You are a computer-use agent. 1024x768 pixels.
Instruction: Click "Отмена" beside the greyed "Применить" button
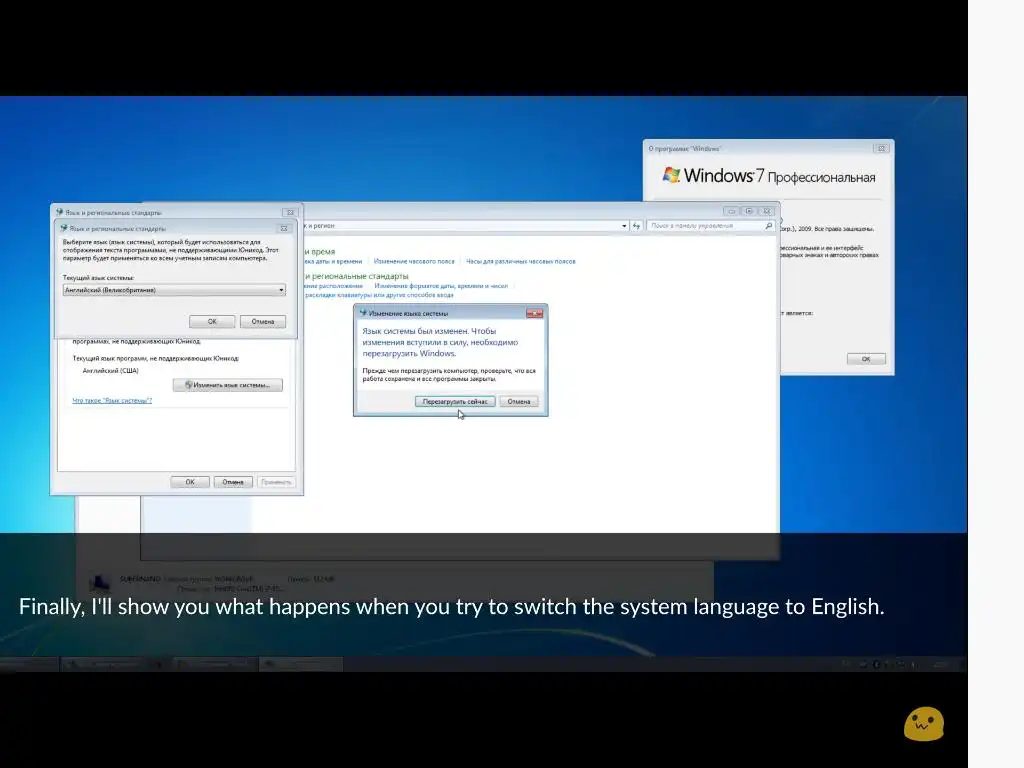coord(232,482)
